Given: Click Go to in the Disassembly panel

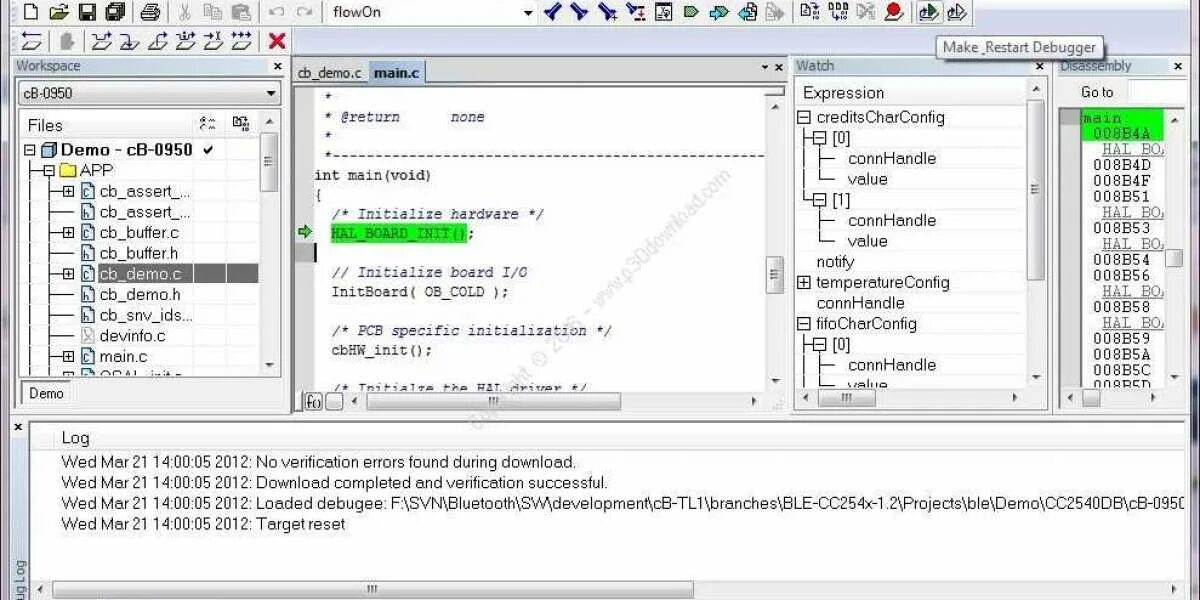Looking at the screenshot, I should pyautogui.click(x=1095, y=92).
